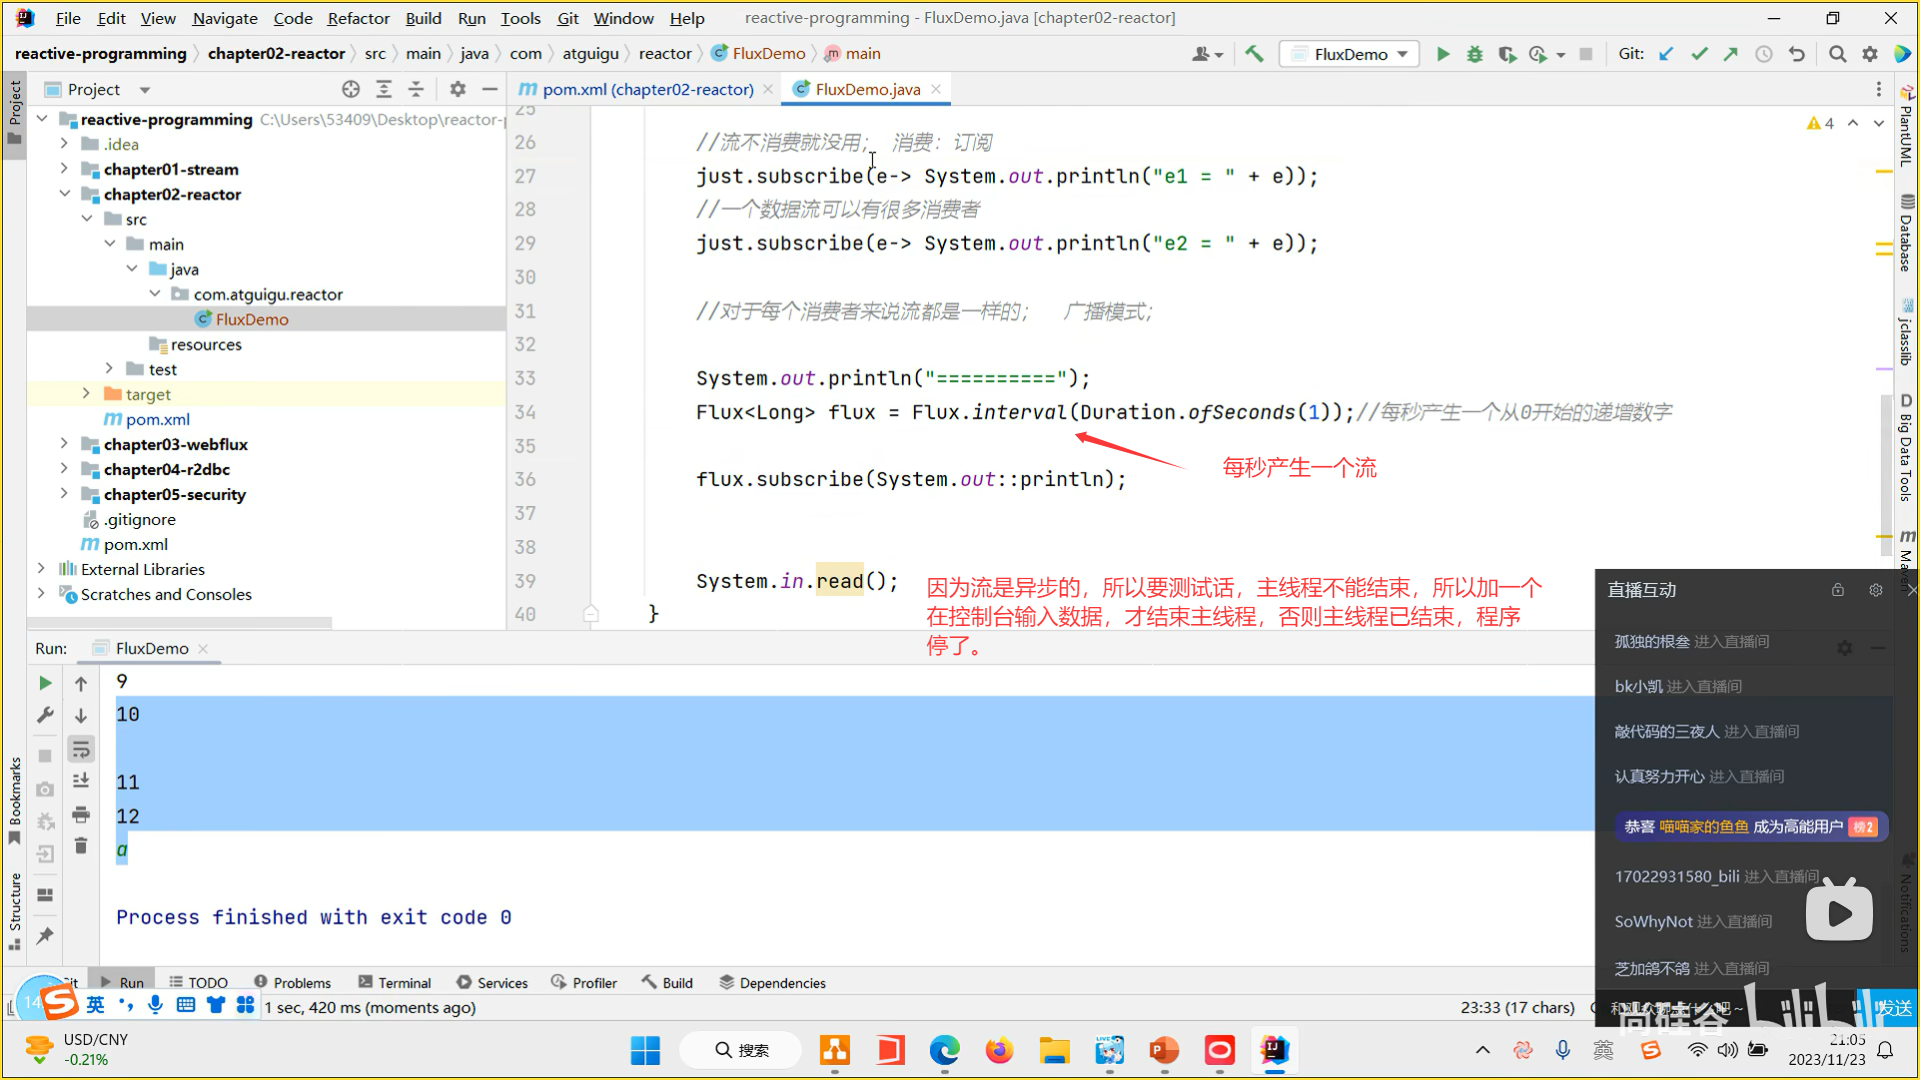
Task: Clear console output with trash icon
Action: 81,847
